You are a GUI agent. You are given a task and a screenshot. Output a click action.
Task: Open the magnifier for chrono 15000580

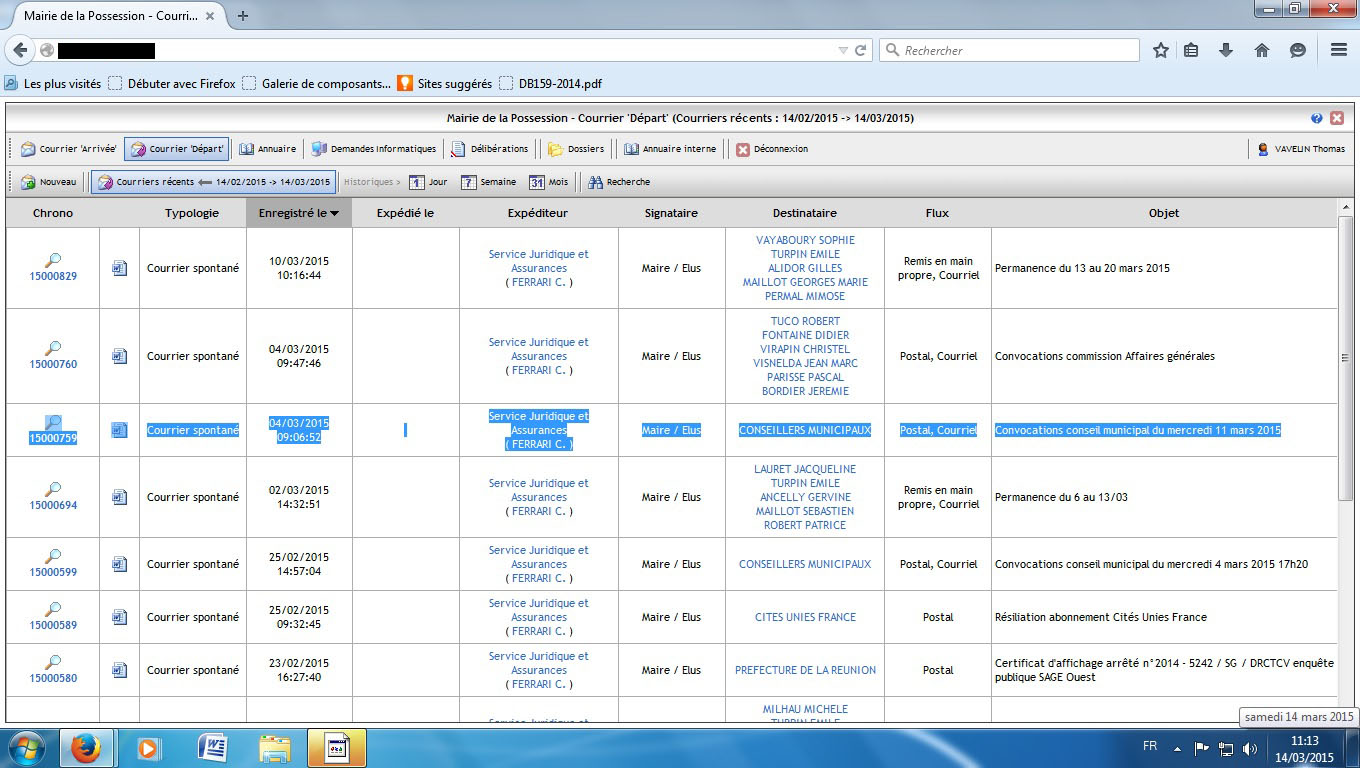[x=53, y=662]
